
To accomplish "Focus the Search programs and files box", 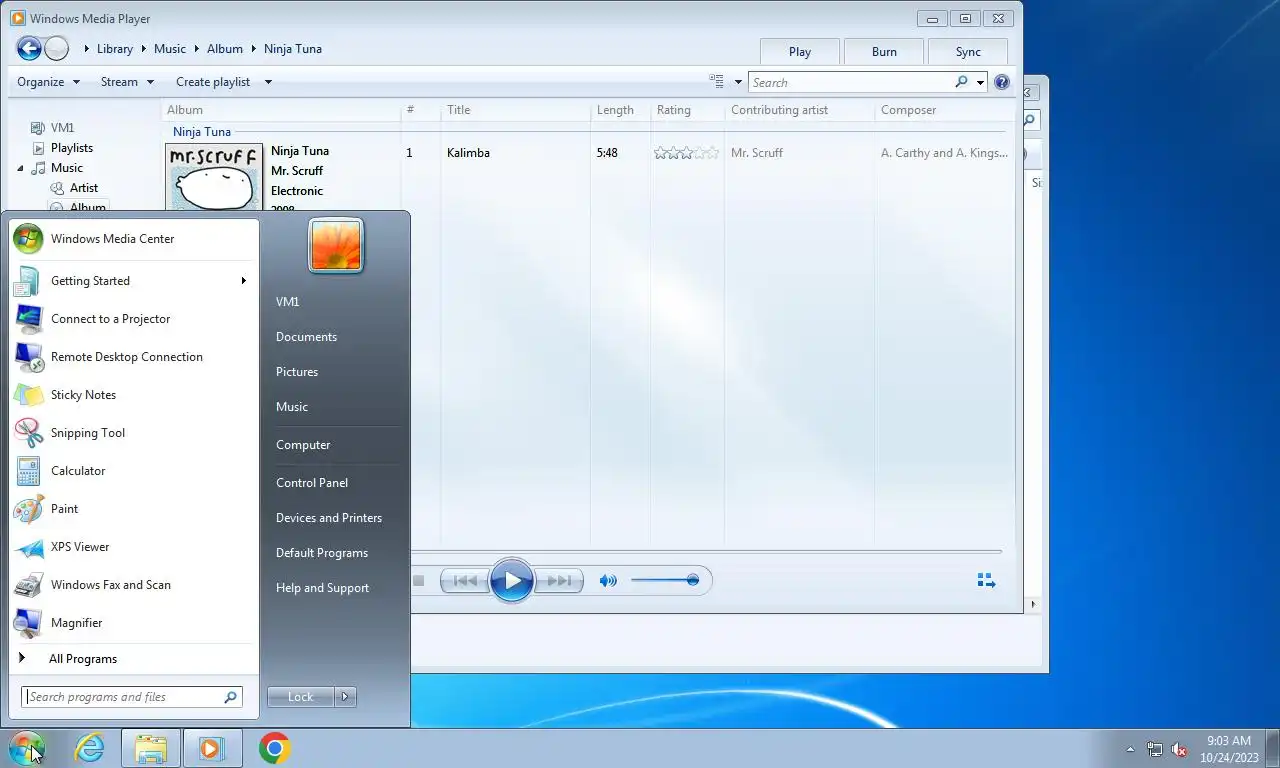I will [131, 697].
